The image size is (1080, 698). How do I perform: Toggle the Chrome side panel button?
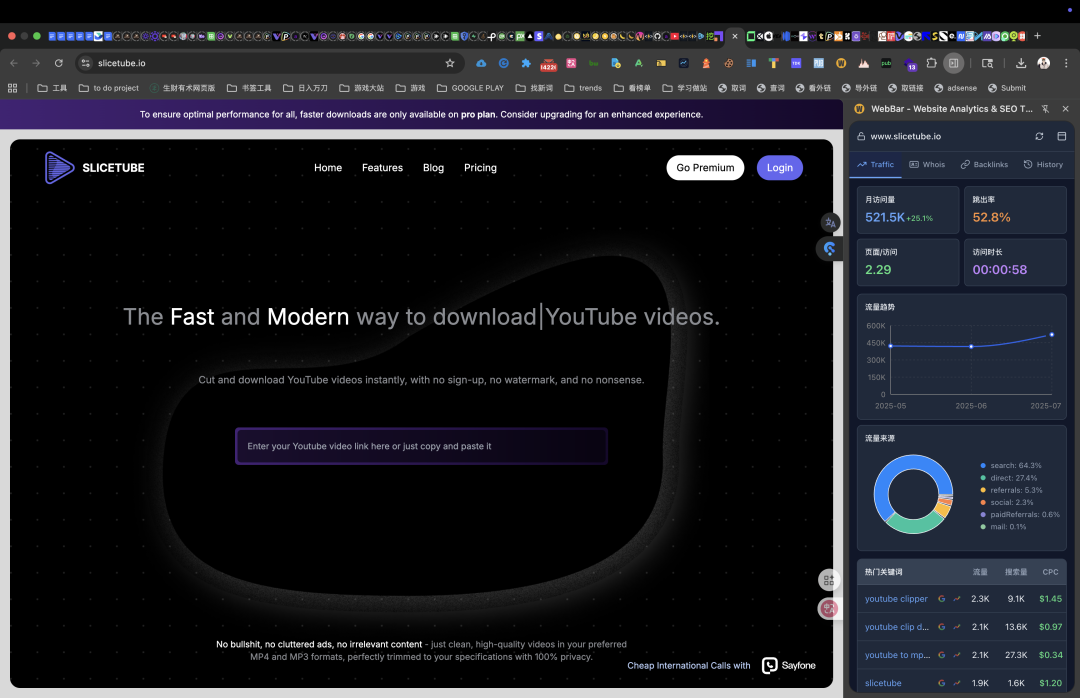(x=953, y=63)
